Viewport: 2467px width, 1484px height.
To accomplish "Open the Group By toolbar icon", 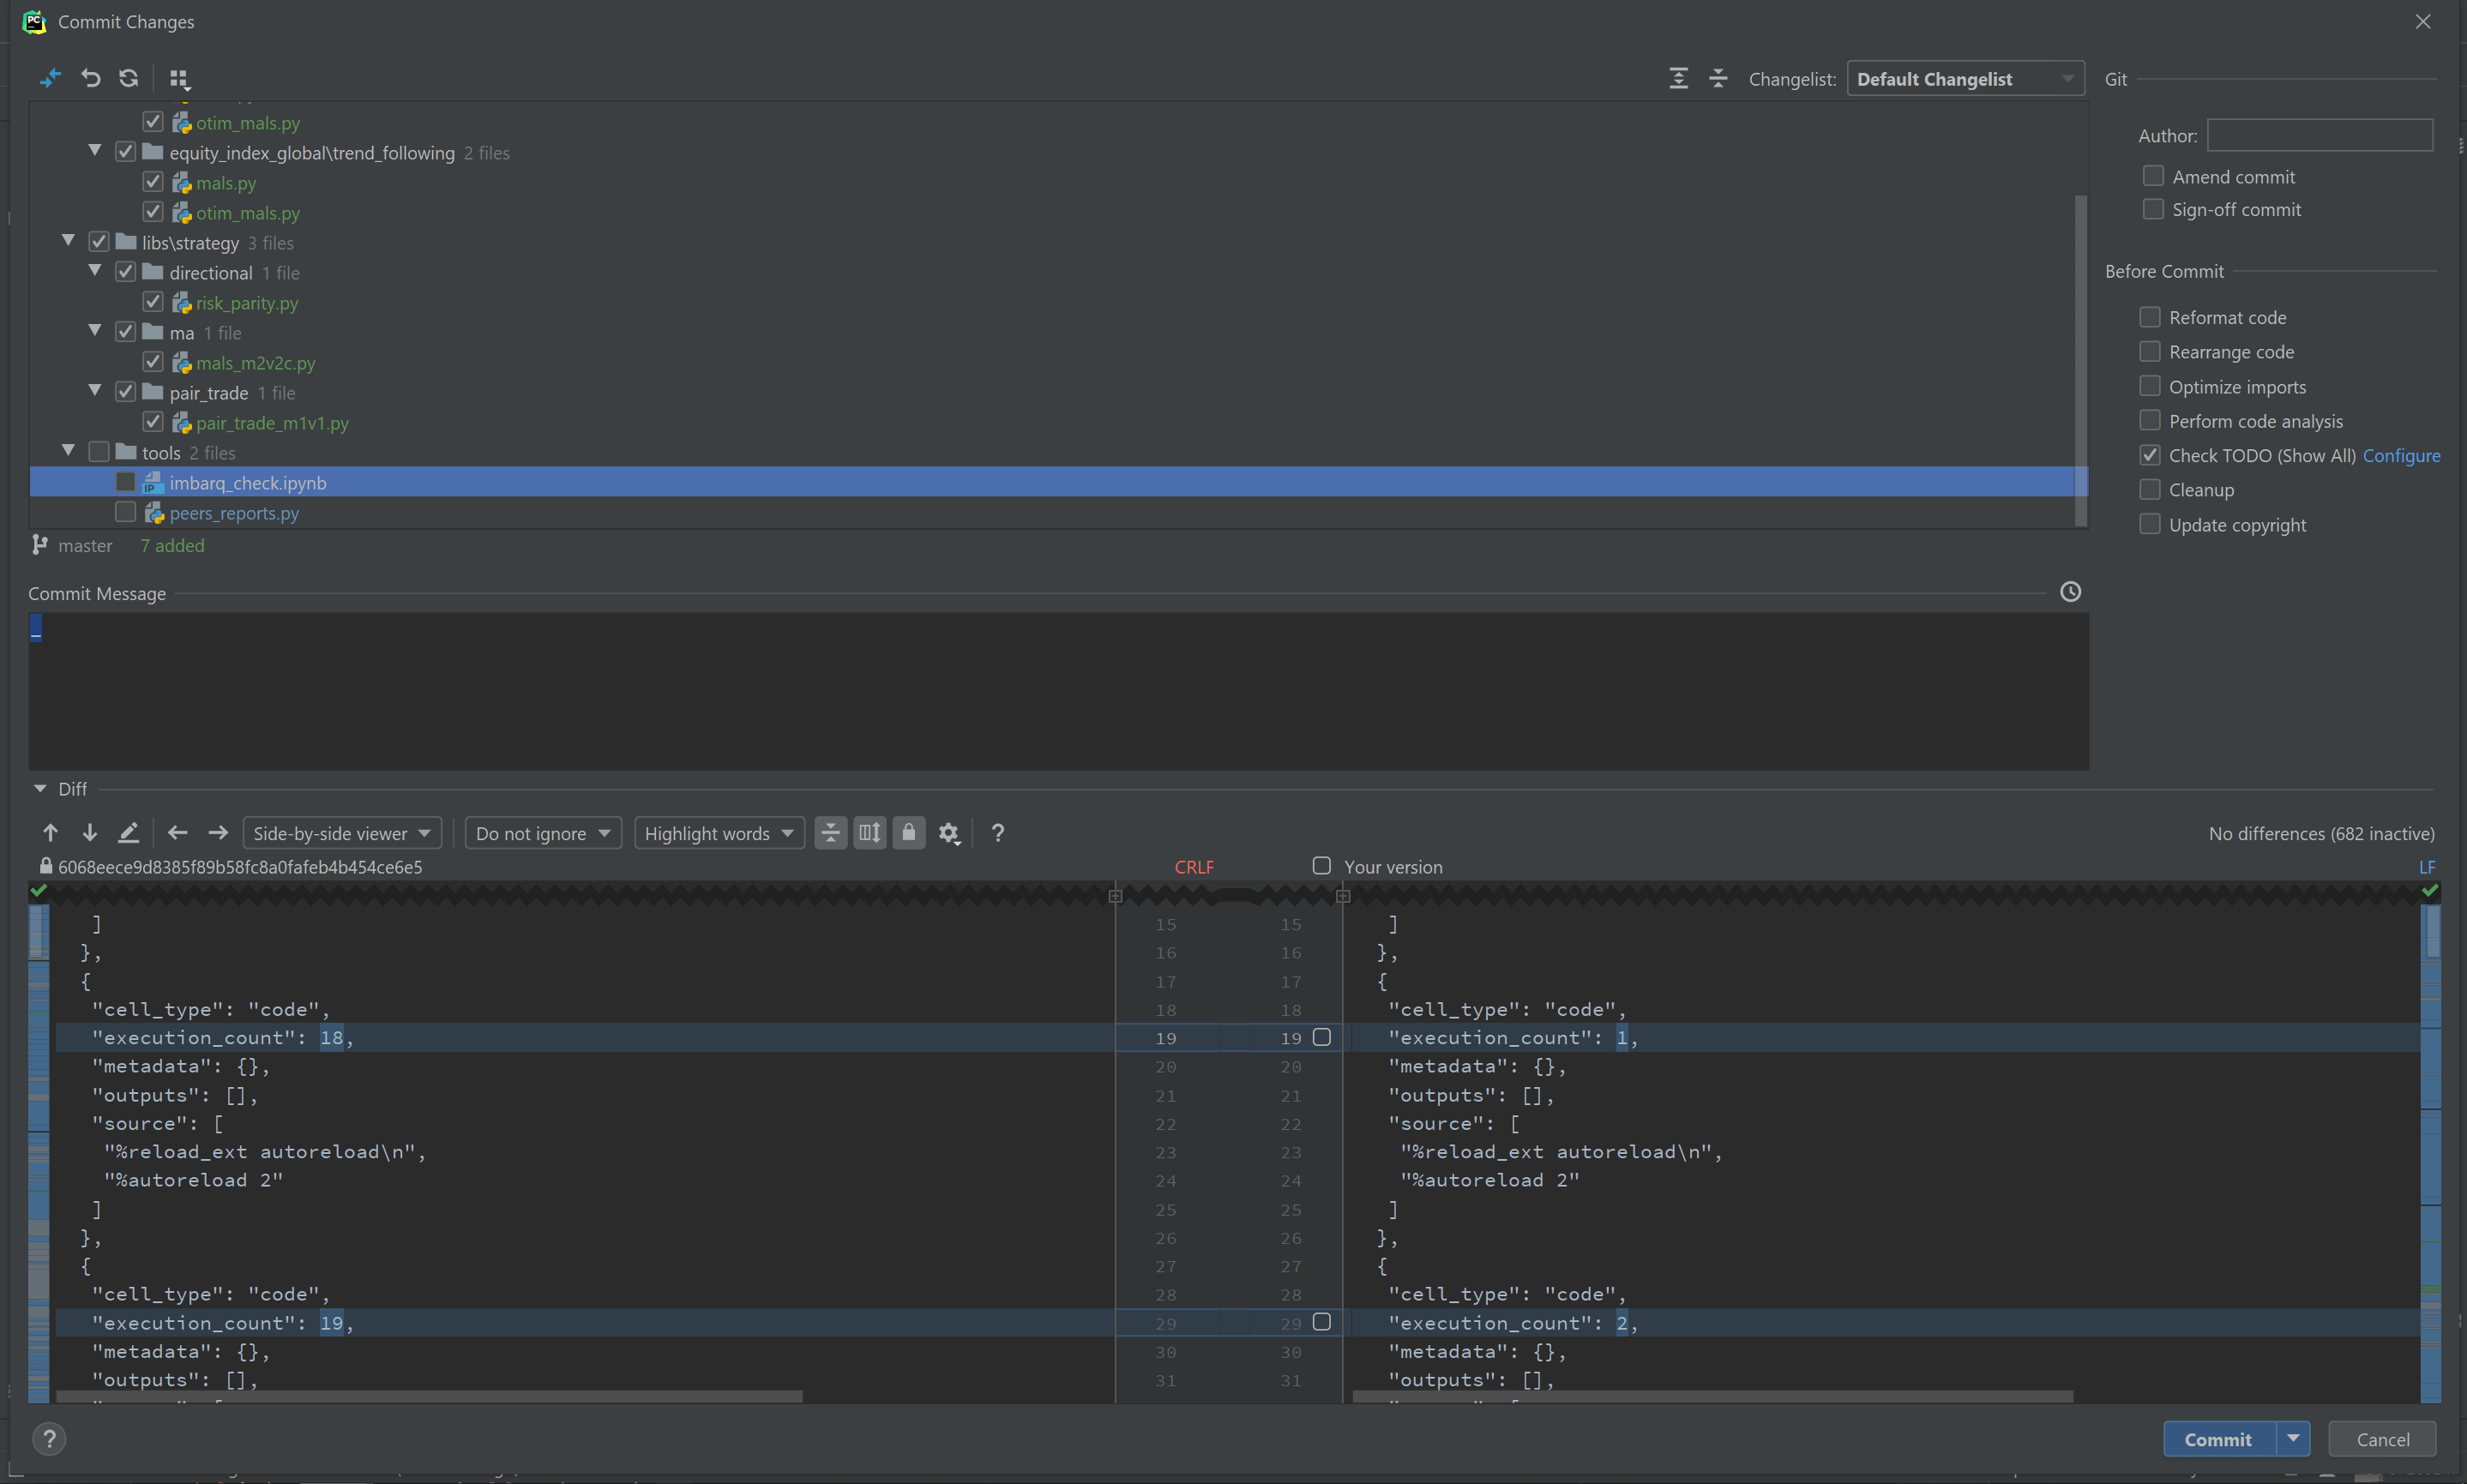I will pyautogui.click(x=179, y=79).
